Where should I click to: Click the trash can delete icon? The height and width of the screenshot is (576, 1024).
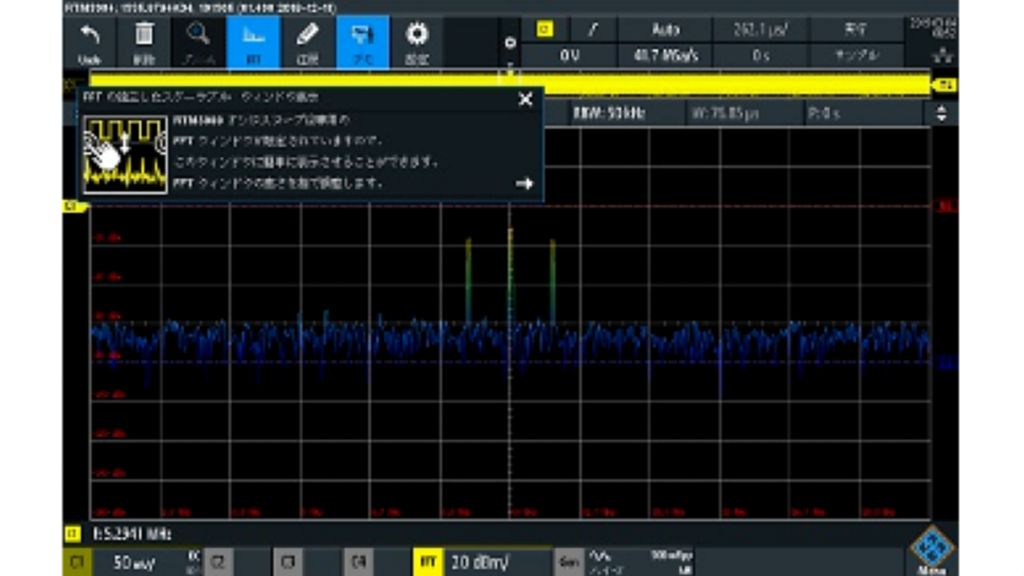point(144,42)
